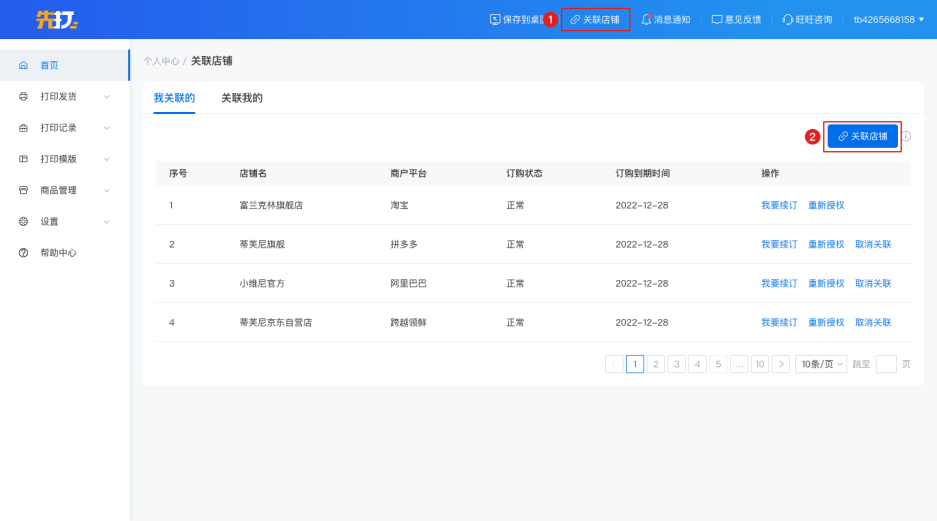Expand the 打印发货 sidebar menu
937x521 pixels.
click(106, 97)
